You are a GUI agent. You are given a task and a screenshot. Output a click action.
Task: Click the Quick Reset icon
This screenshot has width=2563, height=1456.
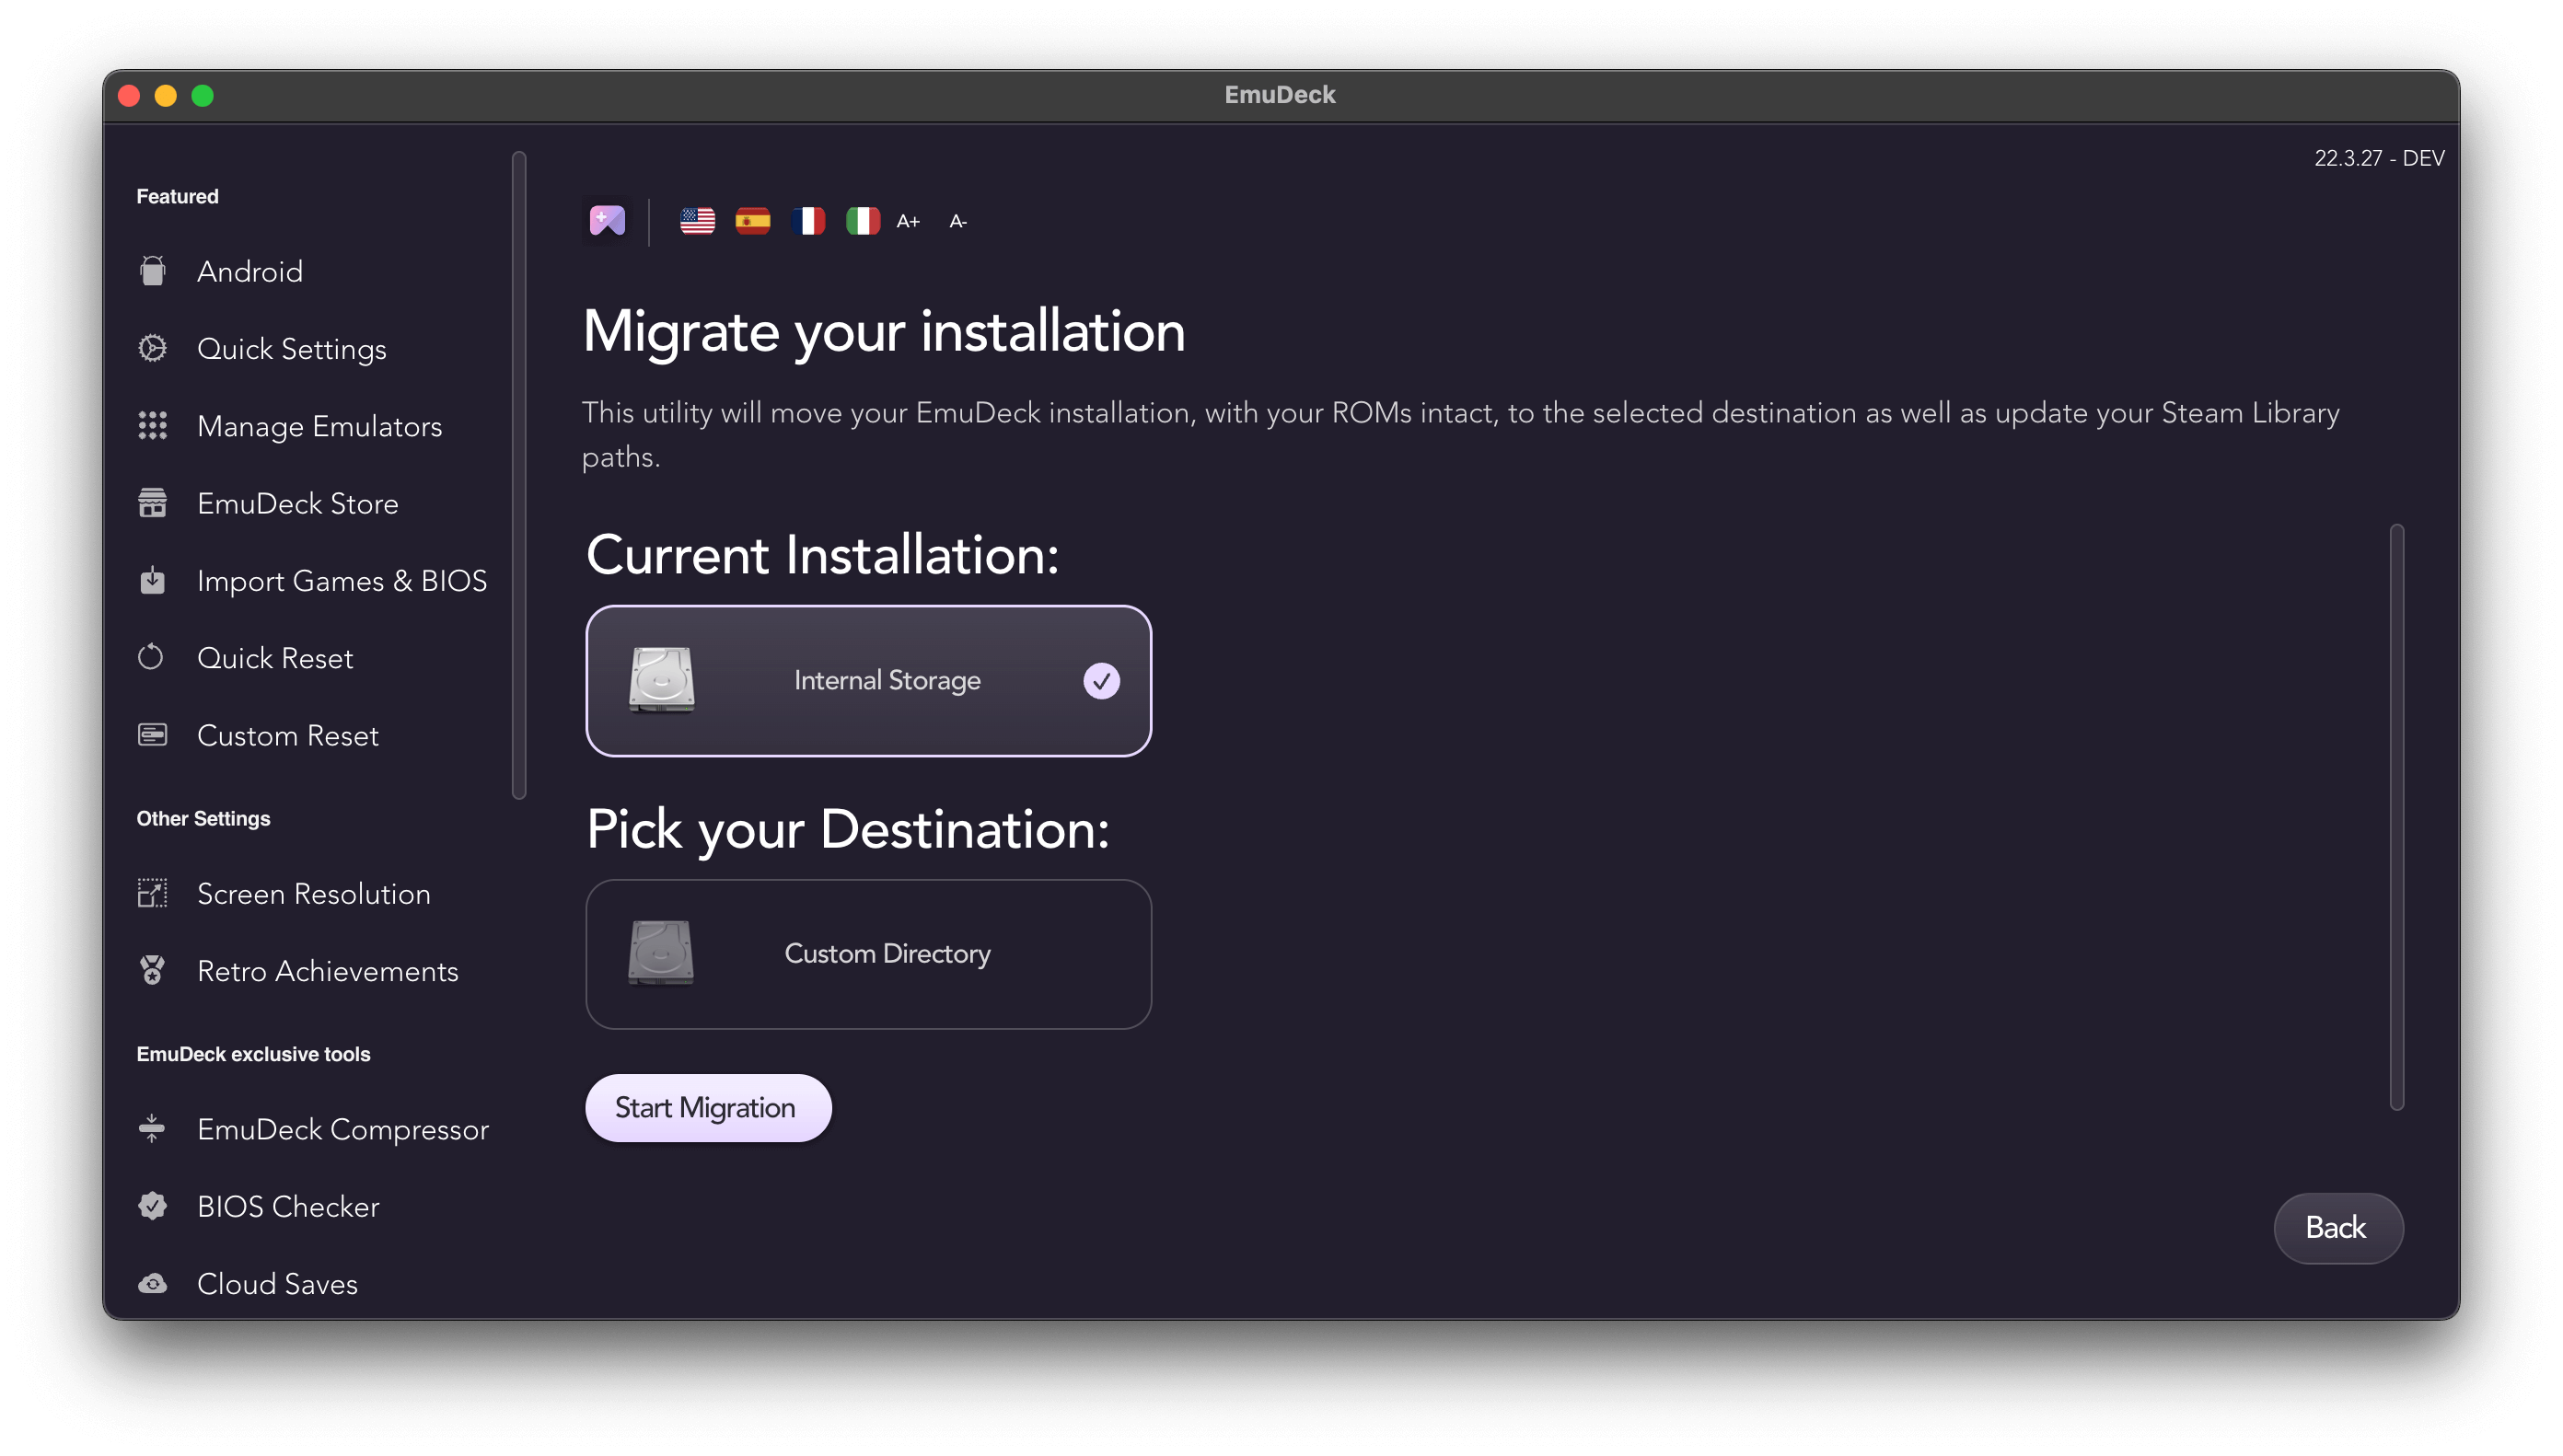(x=153, y=657)
